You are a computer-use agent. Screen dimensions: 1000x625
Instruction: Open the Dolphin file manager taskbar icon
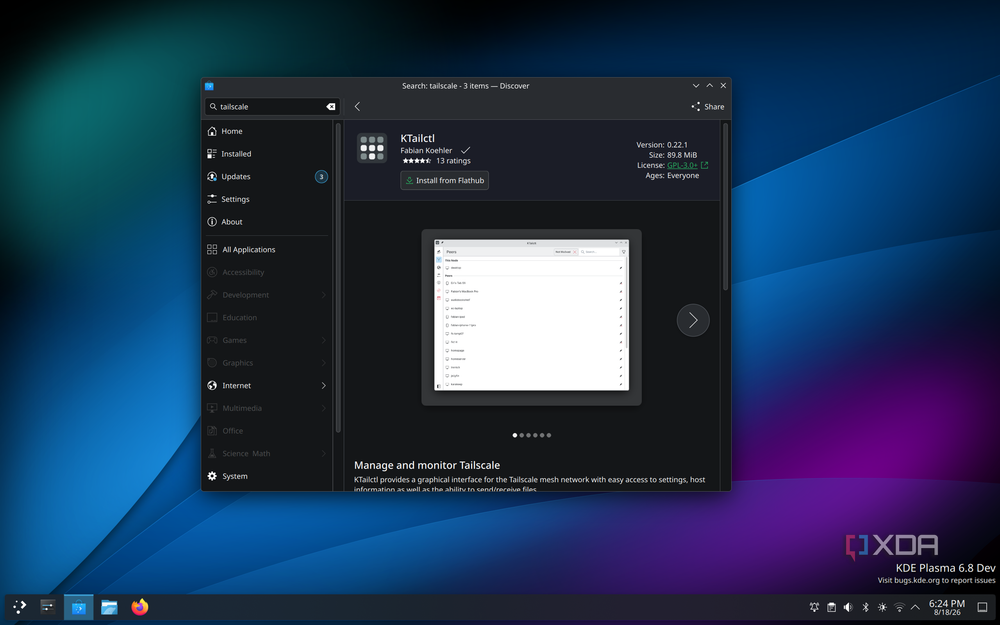pyautogui.click(x=109, y=607)
